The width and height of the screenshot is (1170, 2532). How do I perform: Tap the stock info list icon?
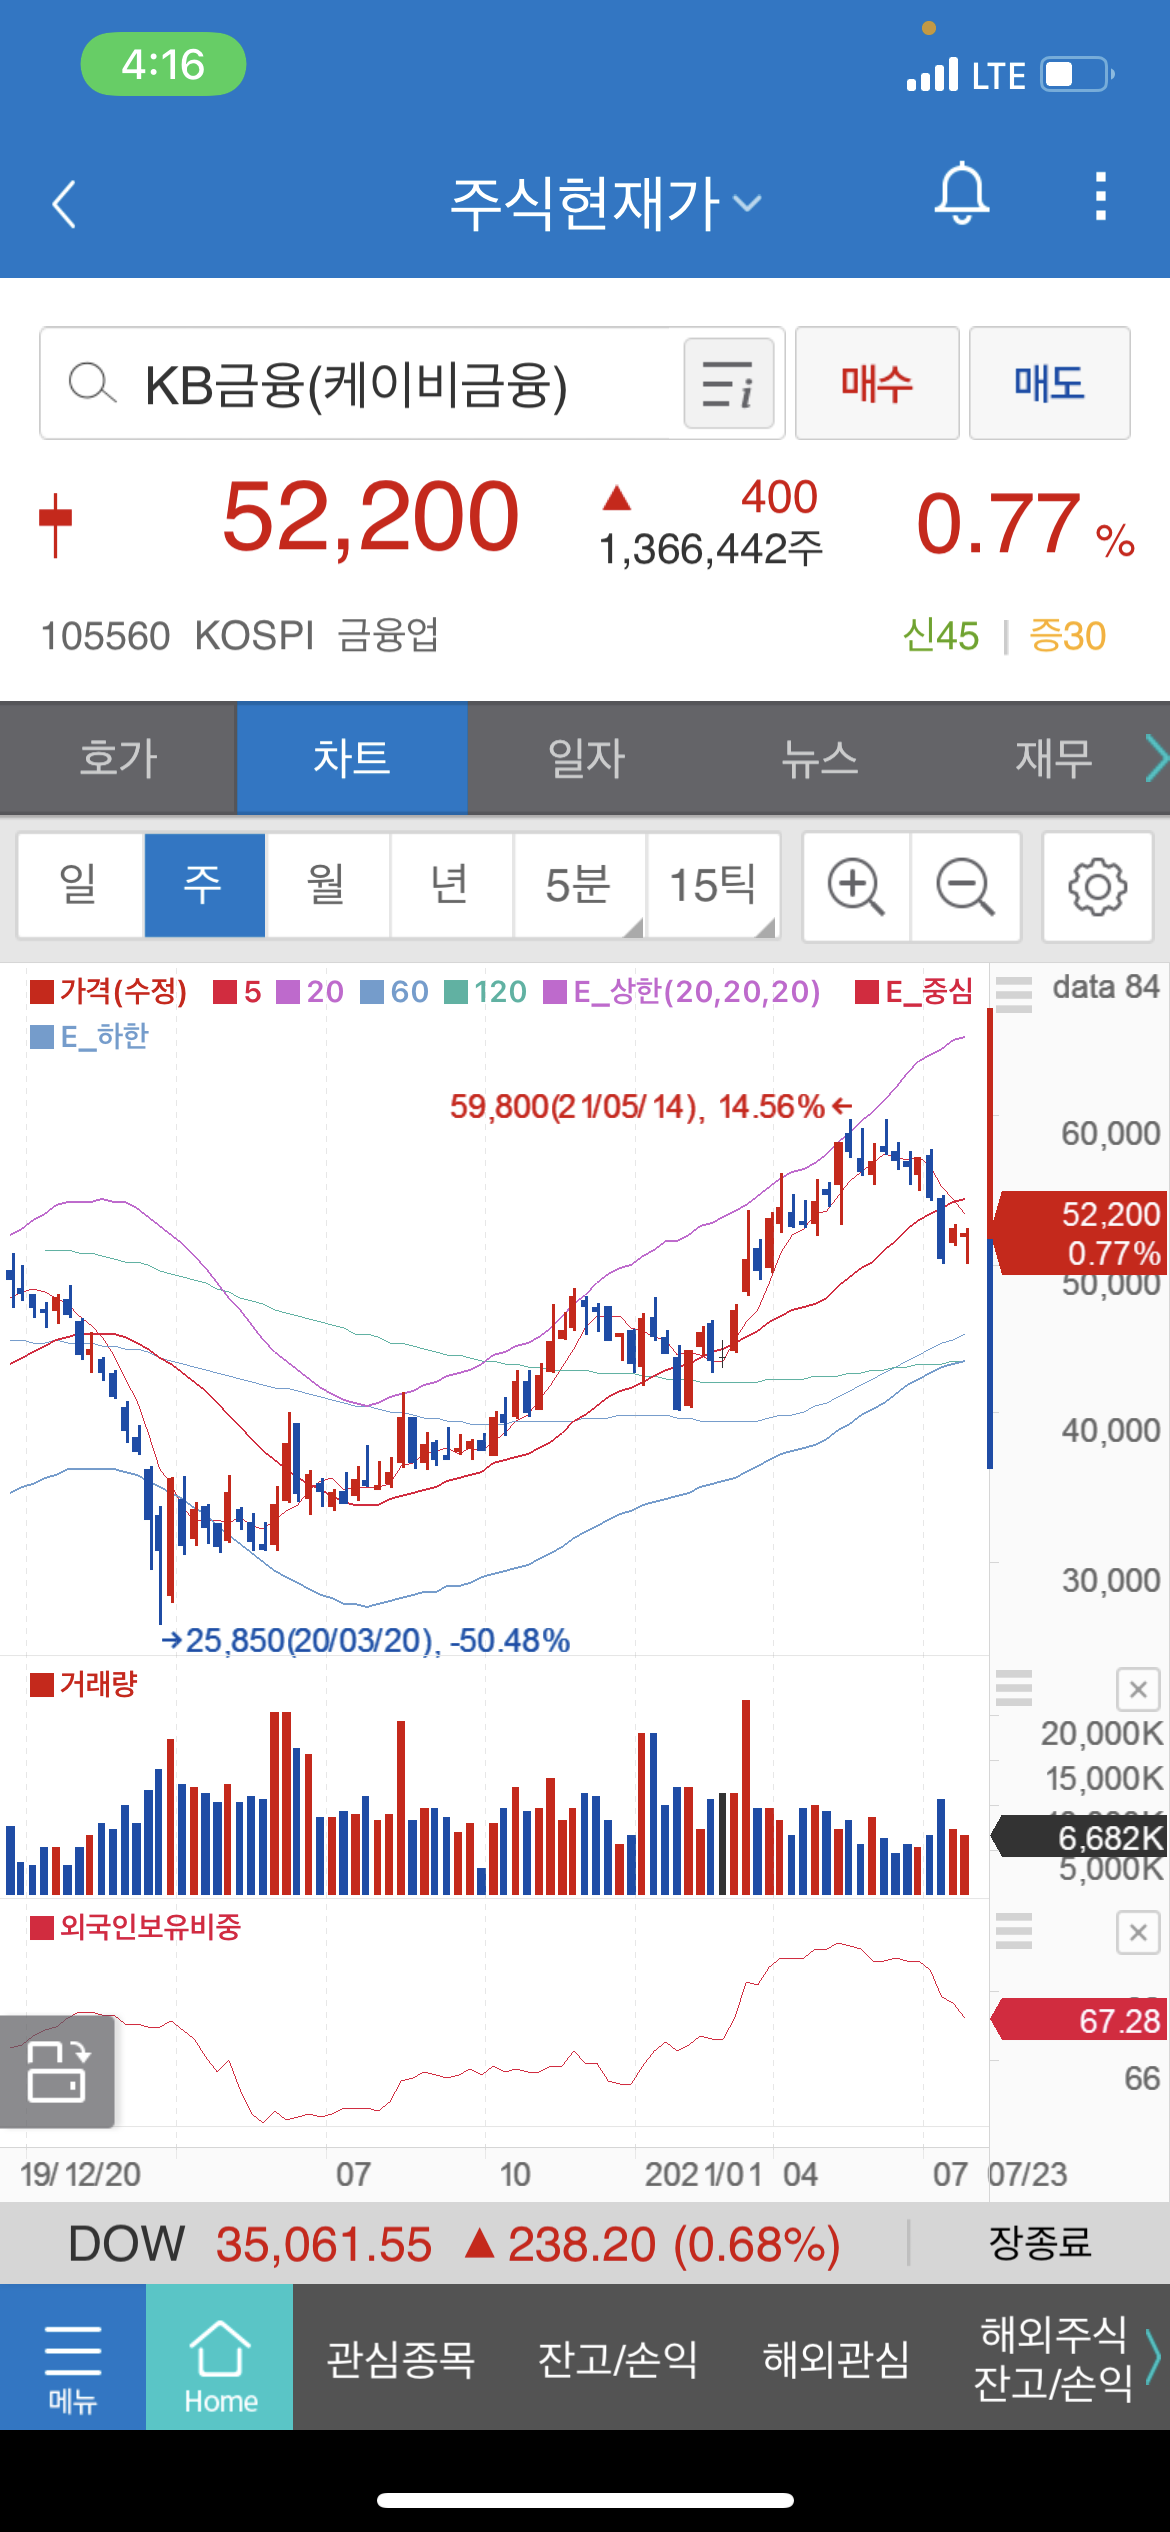coord(728,384)
